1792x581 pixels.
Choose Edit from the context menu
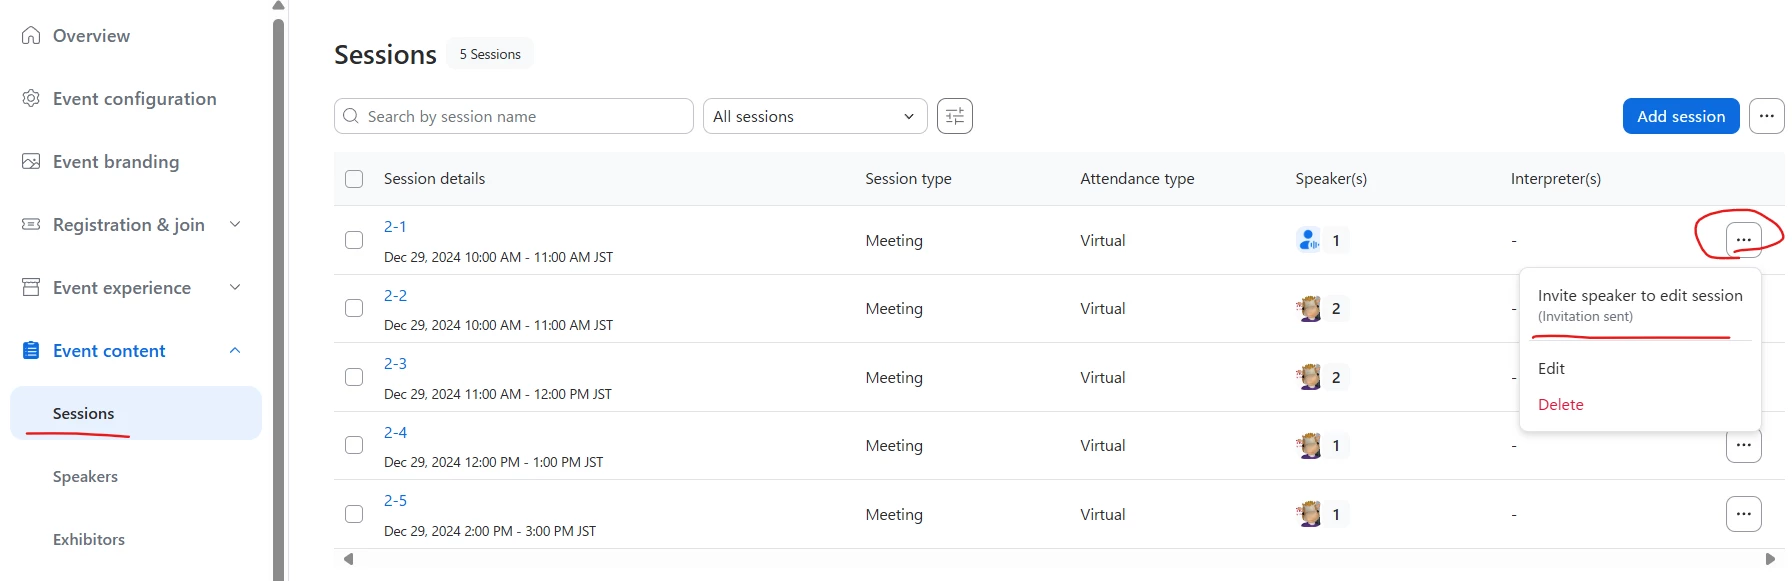tap(1551, 368)
